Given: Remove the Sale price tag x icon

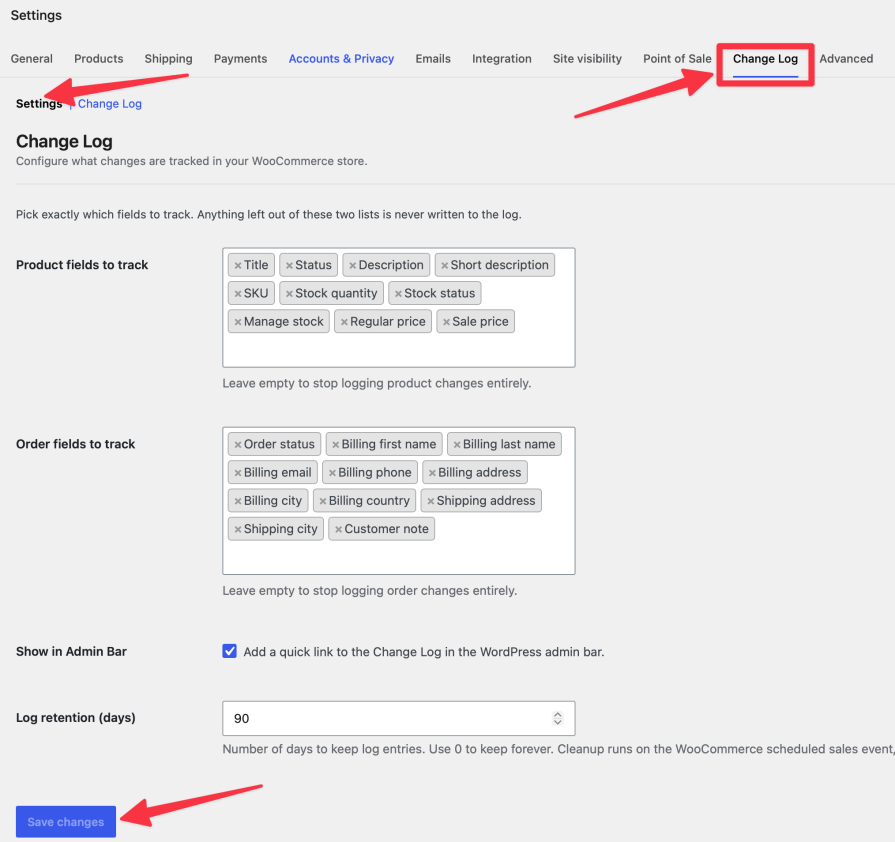Looking at the screenshot, I should tap(446, 322).
